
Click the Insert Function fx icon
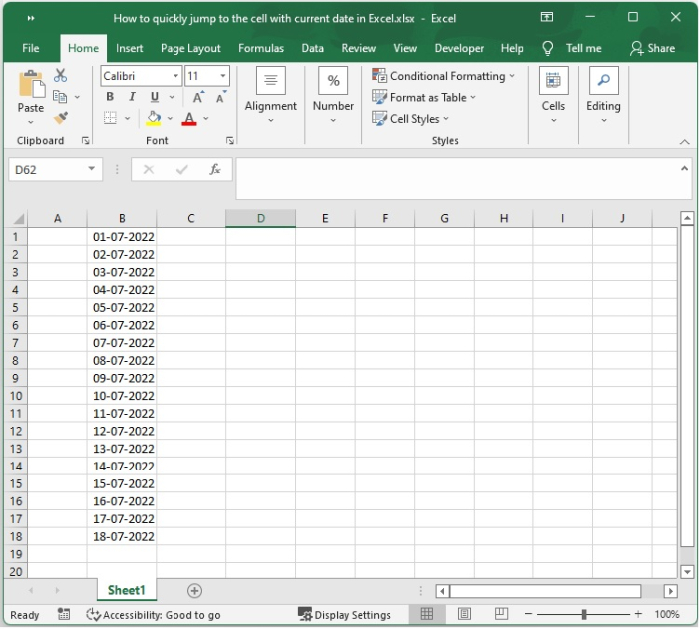(x=214, y=170)
